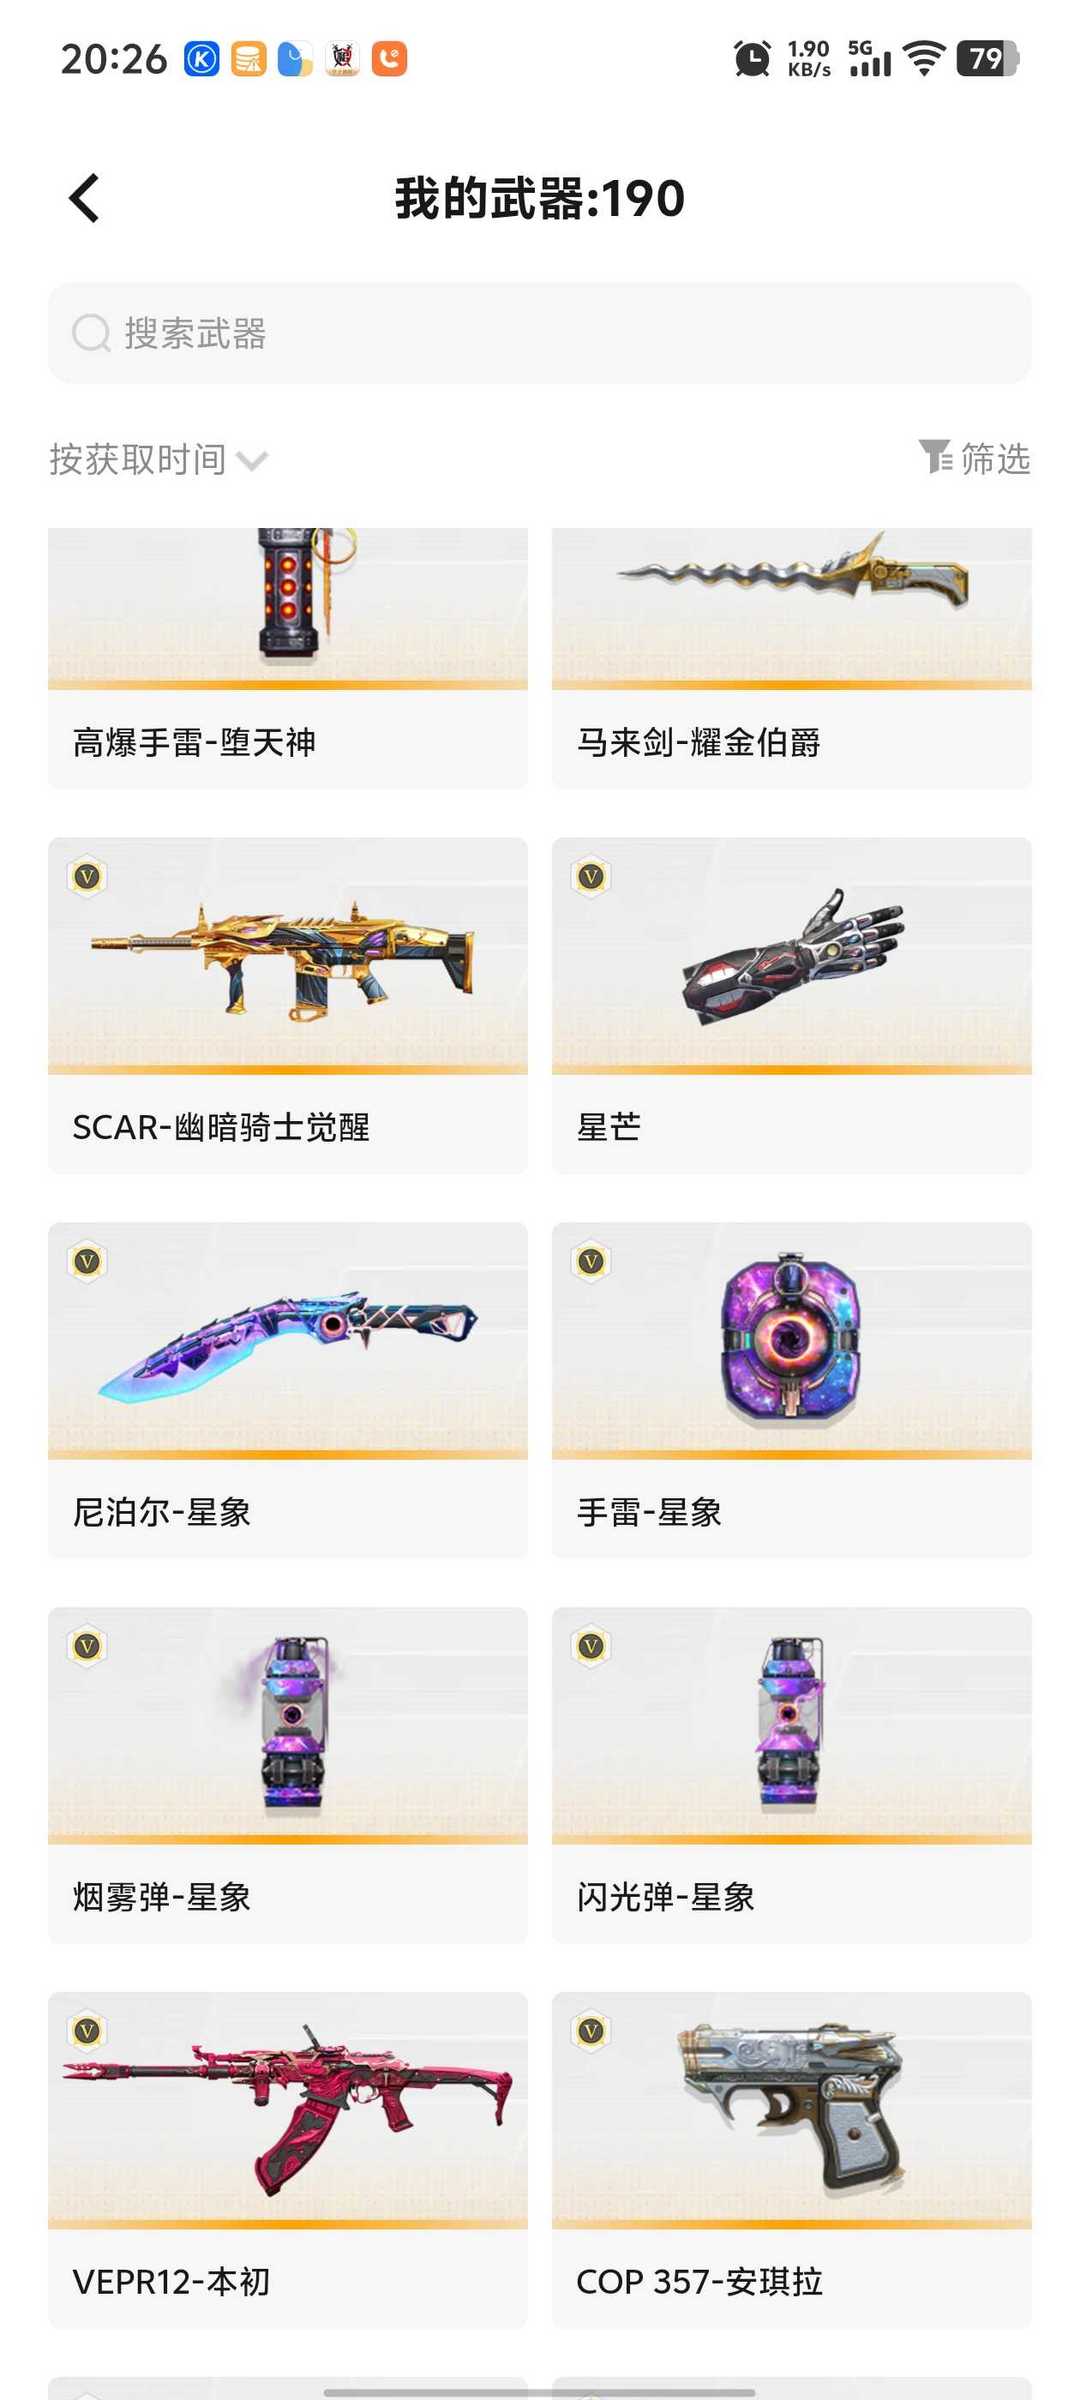Tap the 我的武器:190 page title
Screen dimensions: 1080x2400
[540, 198]
